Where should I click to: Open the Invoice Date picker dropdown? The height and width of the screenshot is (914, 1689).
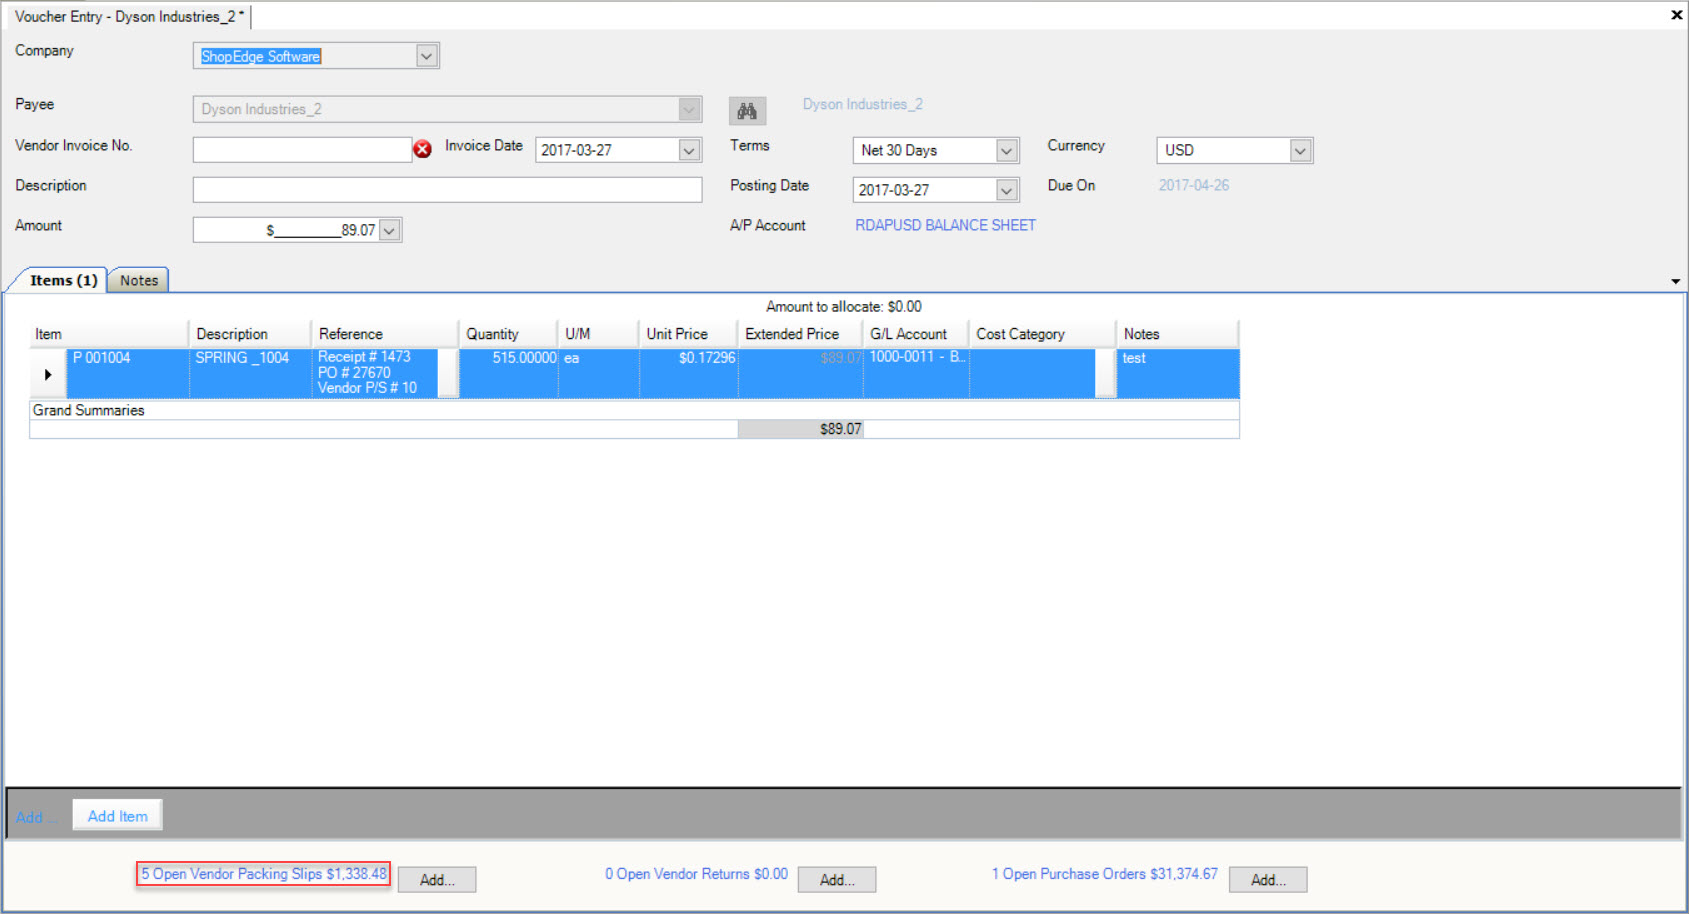point(689,150)
